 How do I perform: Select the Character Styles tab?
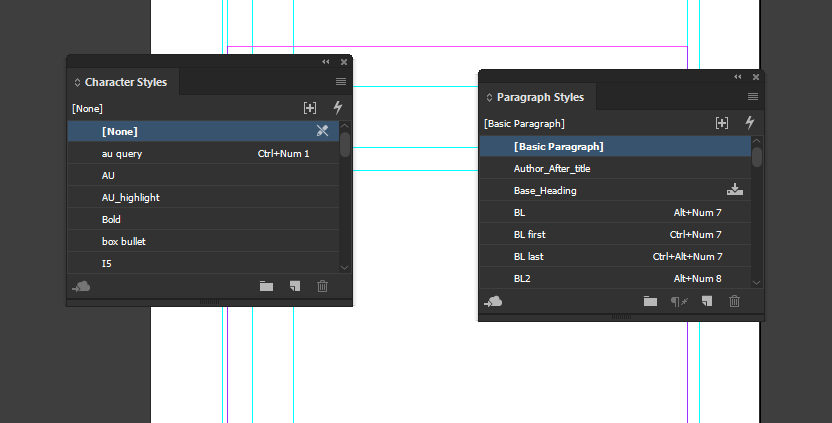(126, 82)
